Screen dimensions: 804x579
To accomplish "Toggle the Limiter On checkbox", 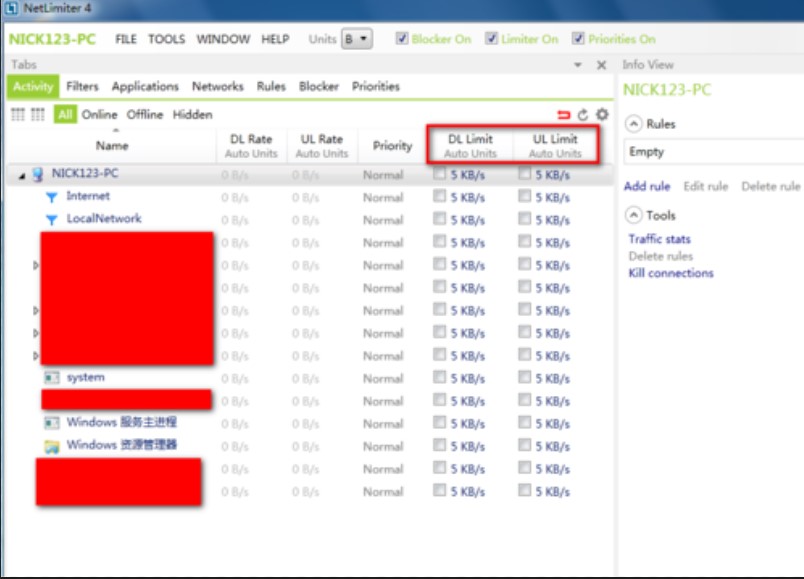I will click(x=492, y=39).
